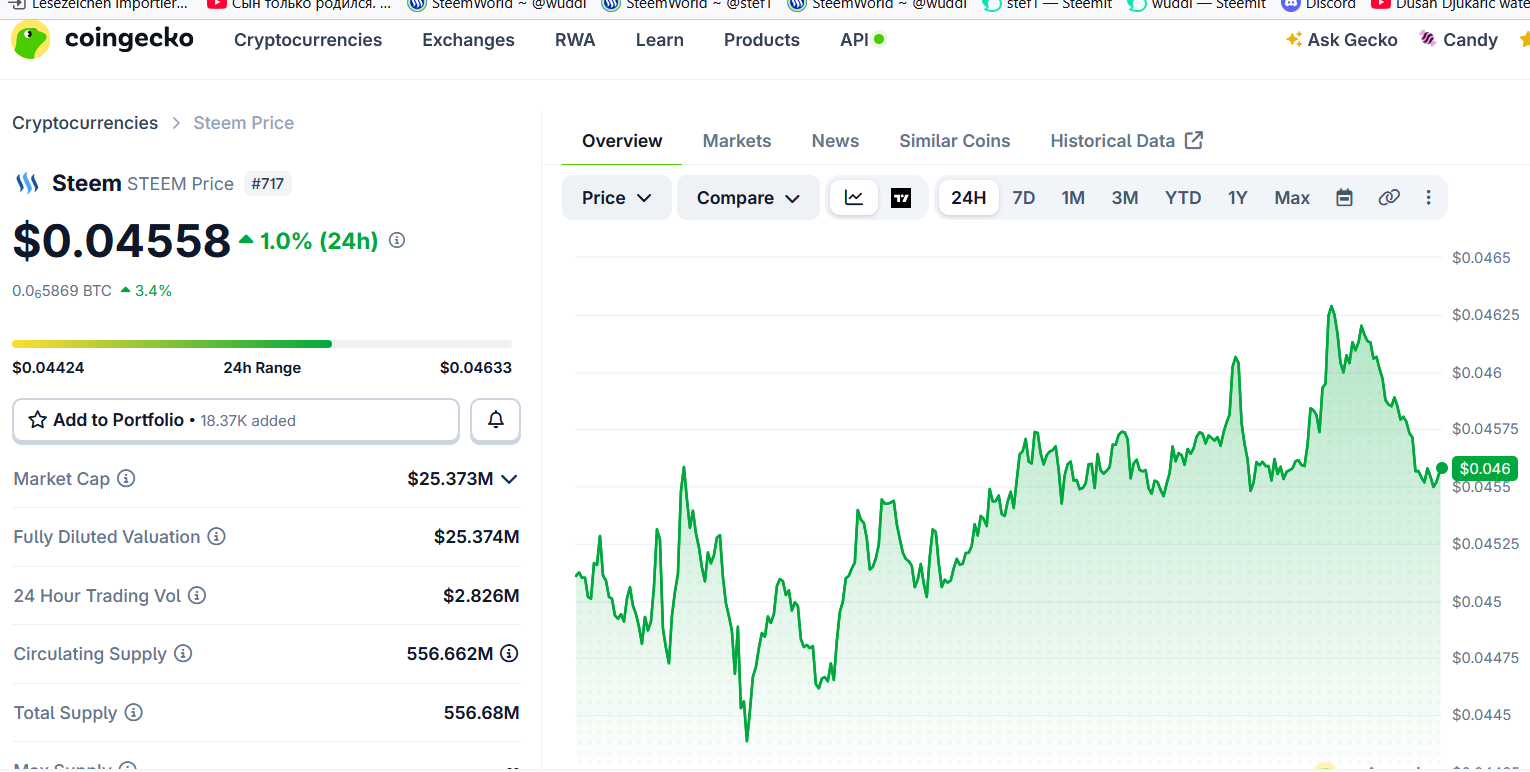Click the BTC price text below price
1530x772 pixels.
pos(62,291)
